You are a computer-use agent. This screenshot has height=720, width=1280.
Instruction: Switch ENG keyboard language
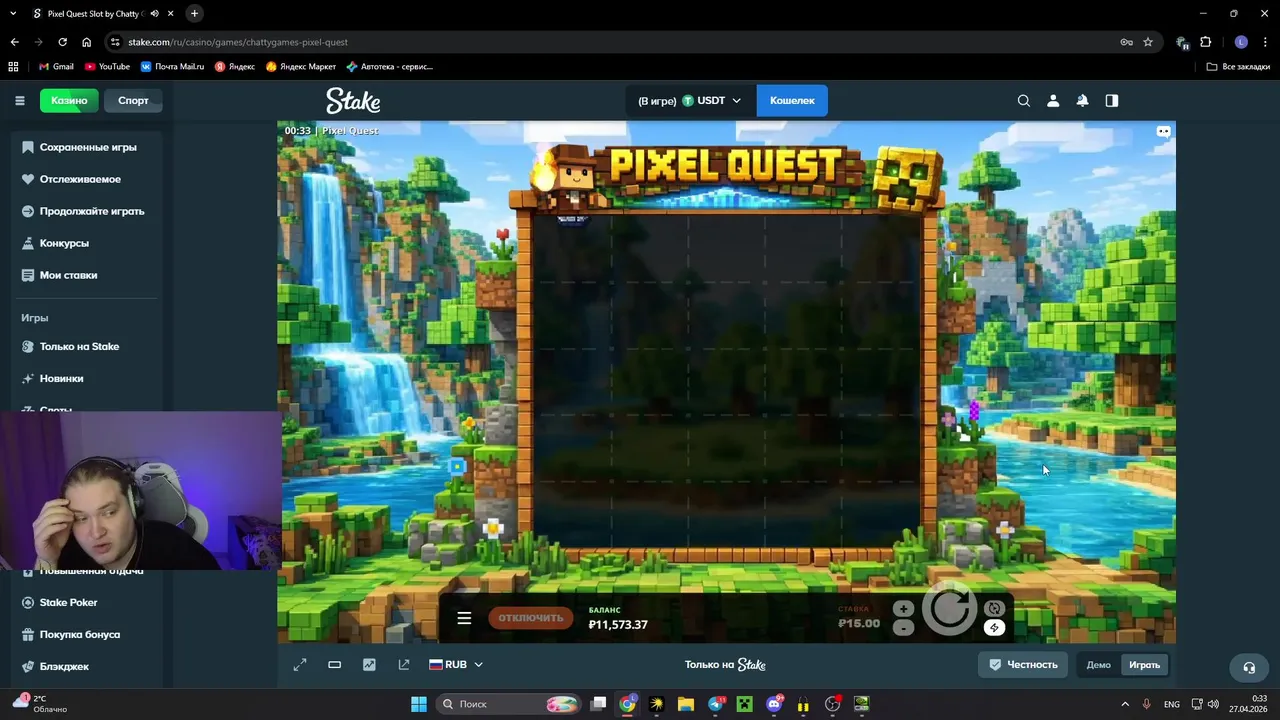pos(1172,704)
